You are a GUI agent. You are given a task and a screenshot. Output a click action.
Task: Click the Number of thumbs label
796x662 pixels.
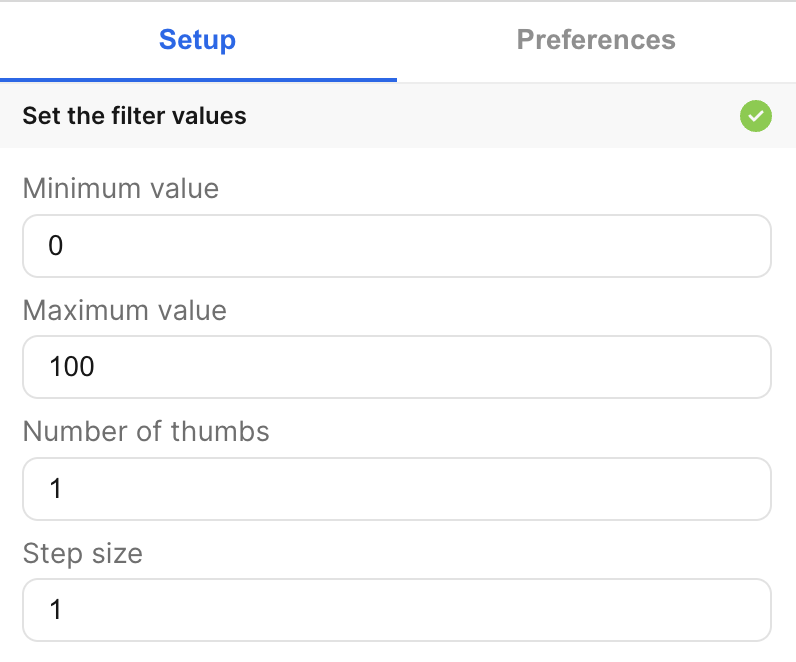[146, 431]
